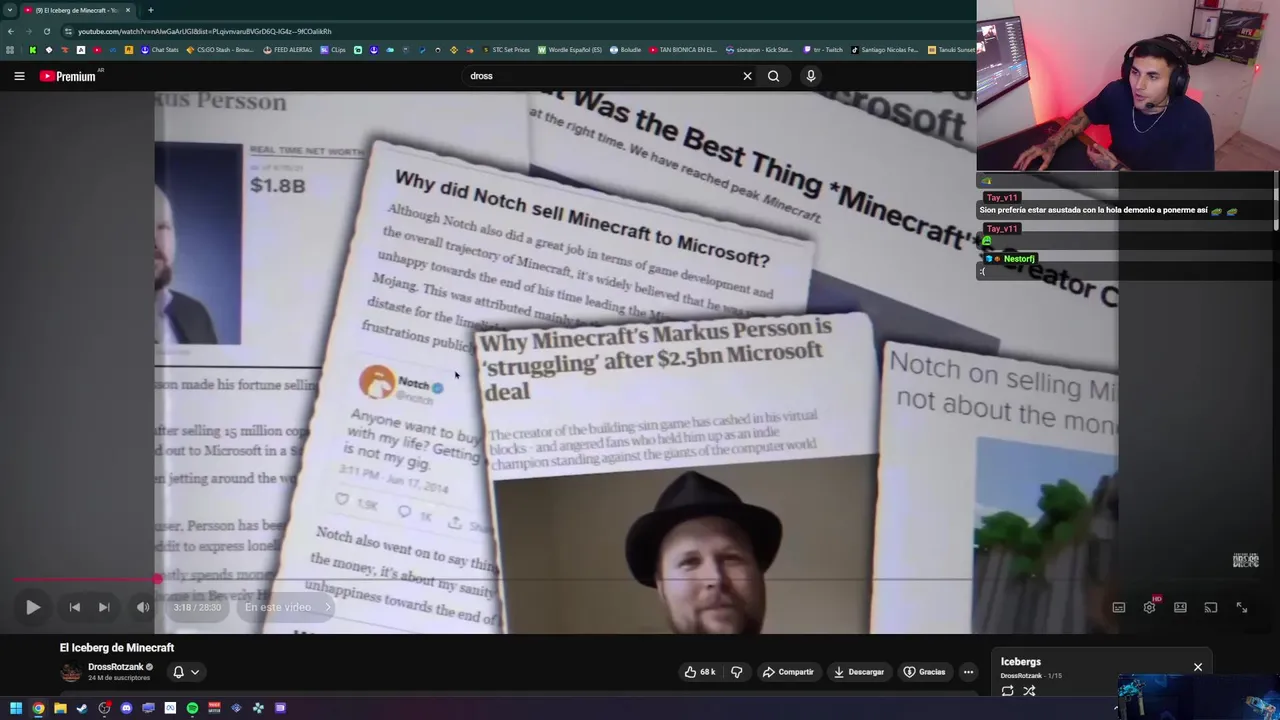
Task: Send Gracias super thanks
Action: pyautogui.click(x=924, y=672)
